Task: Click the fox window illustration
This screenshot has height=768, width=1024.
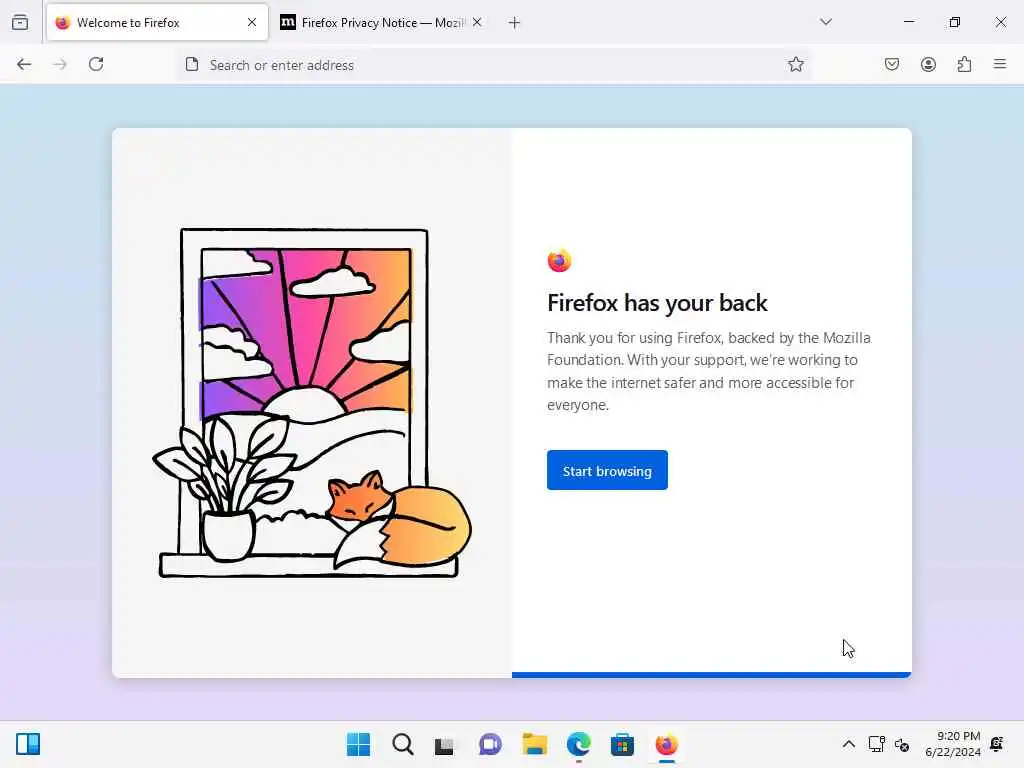Action: point(312,404)
